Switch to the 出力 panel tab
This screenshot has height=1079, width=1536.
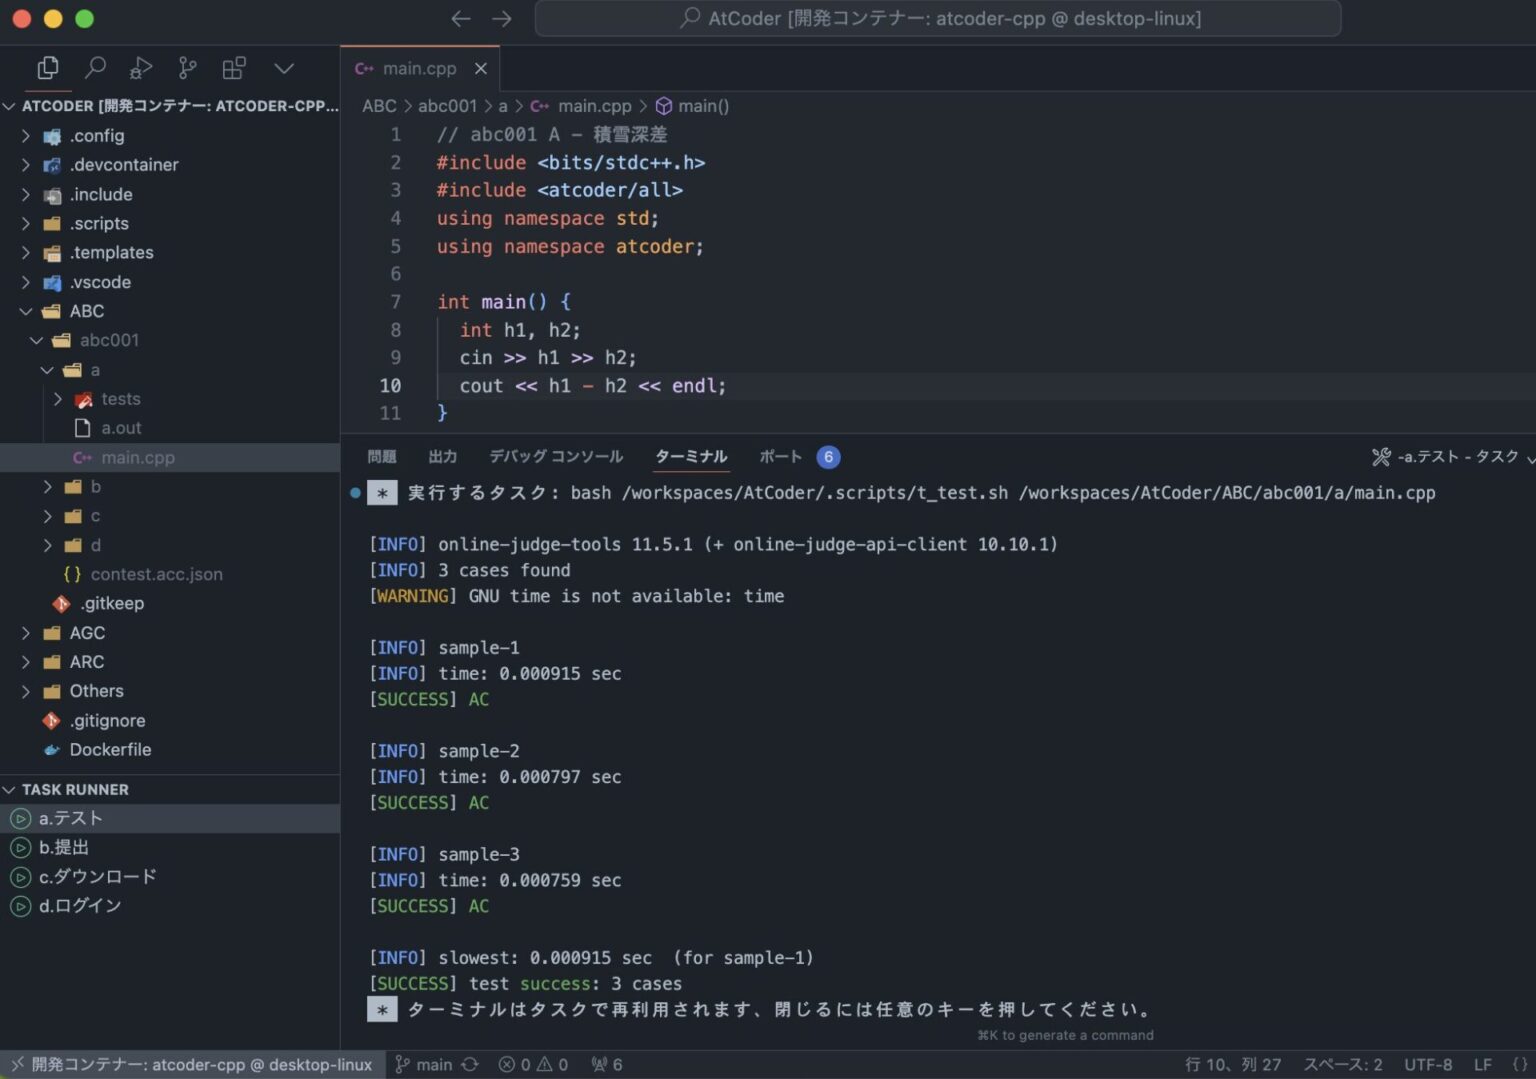point(443,456)
